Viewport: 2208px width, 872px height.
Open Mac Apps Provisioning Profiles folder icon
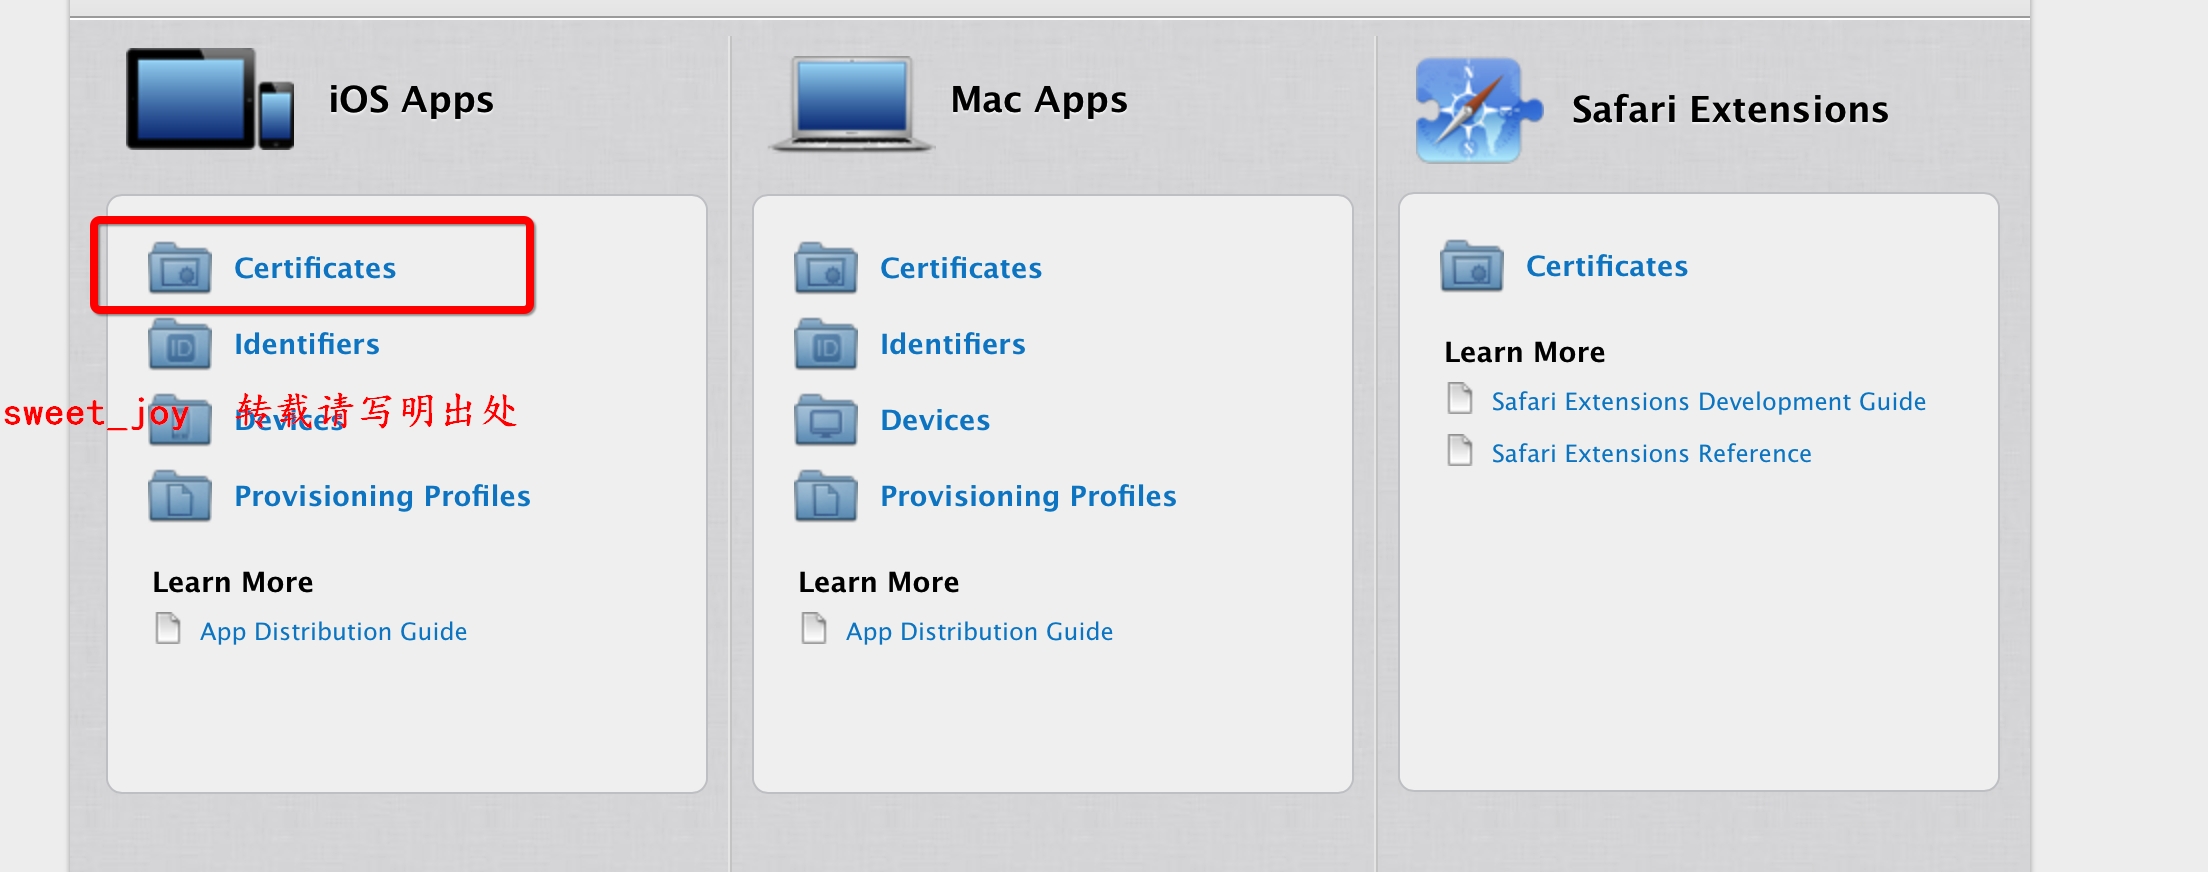coord(826,496)
